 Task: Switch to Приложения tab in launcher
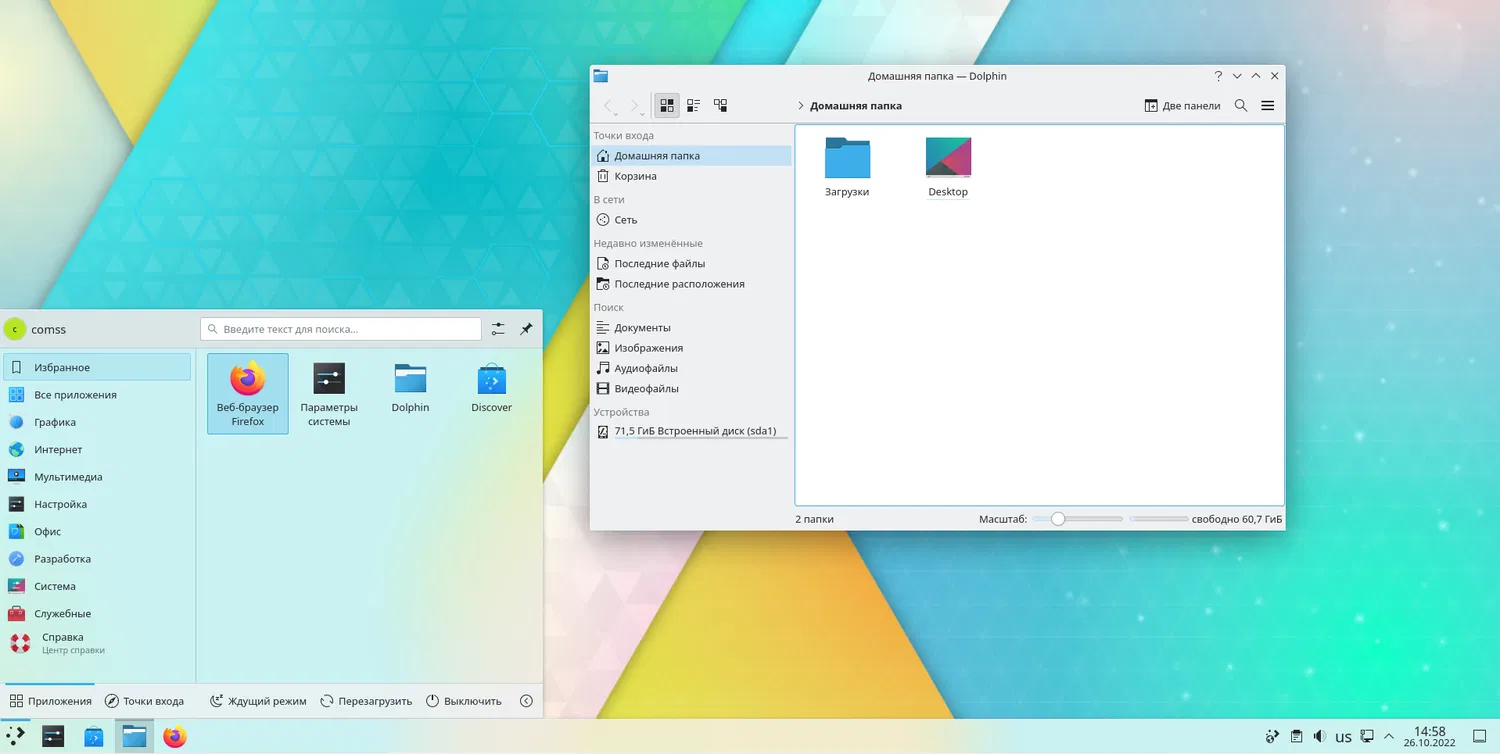pyautogui.click(x=50, y=701)
